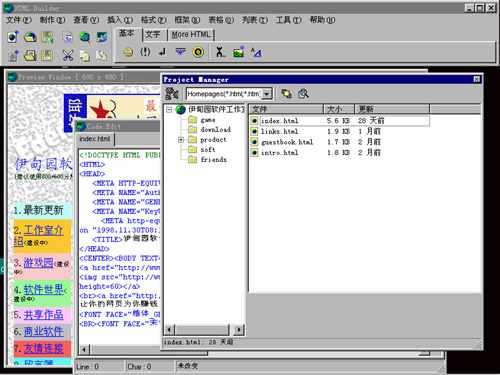Expand the product folder in tree
This screenshot has width=500, height=375.
181,140
